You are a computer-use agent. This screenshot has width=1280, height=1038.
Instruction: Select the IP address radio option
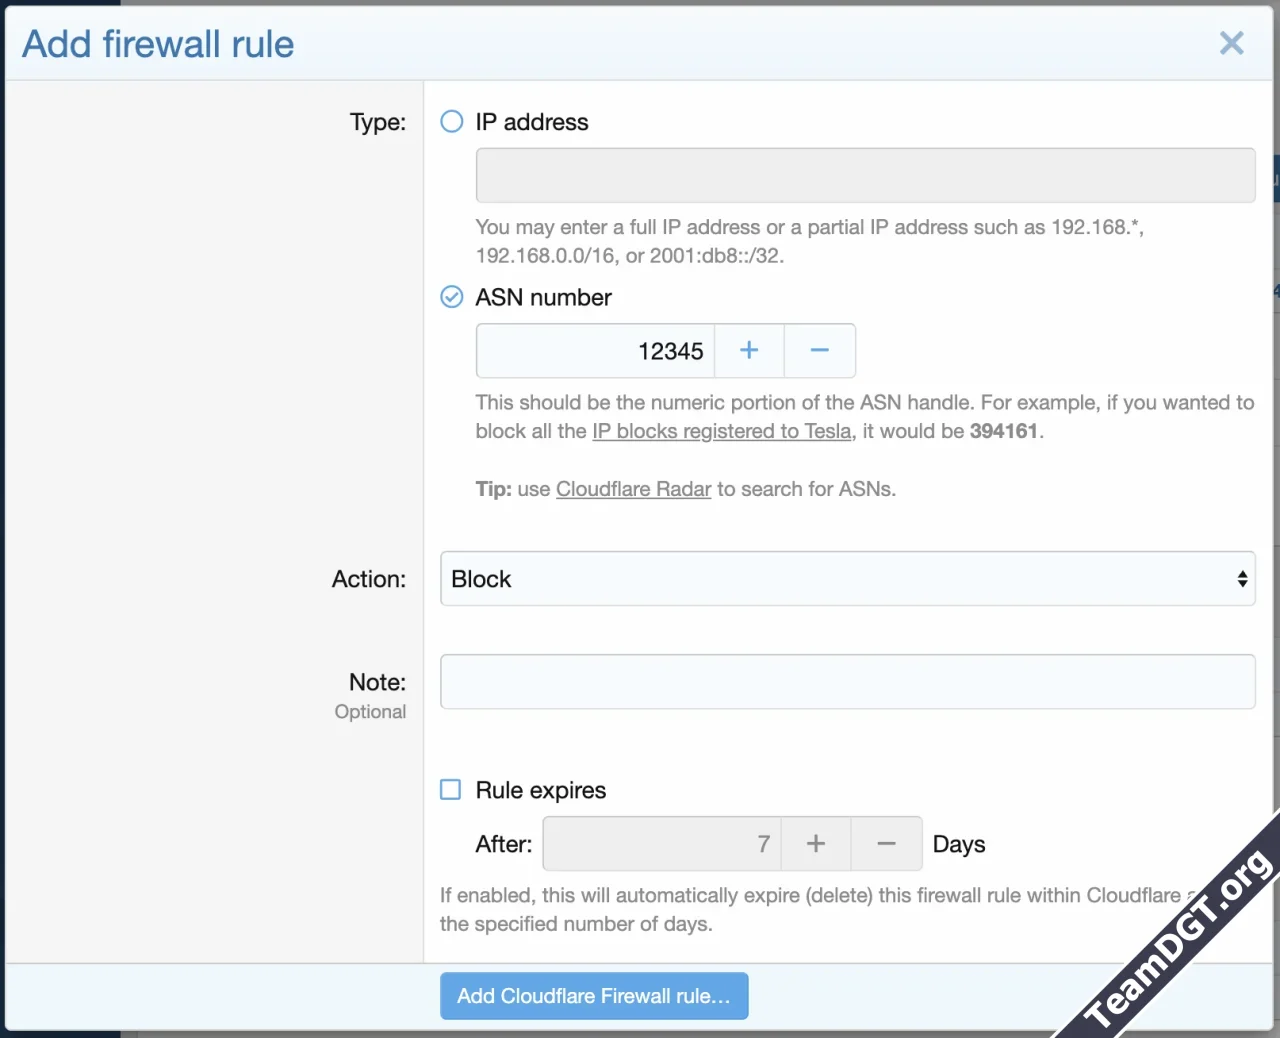(452, 122)
